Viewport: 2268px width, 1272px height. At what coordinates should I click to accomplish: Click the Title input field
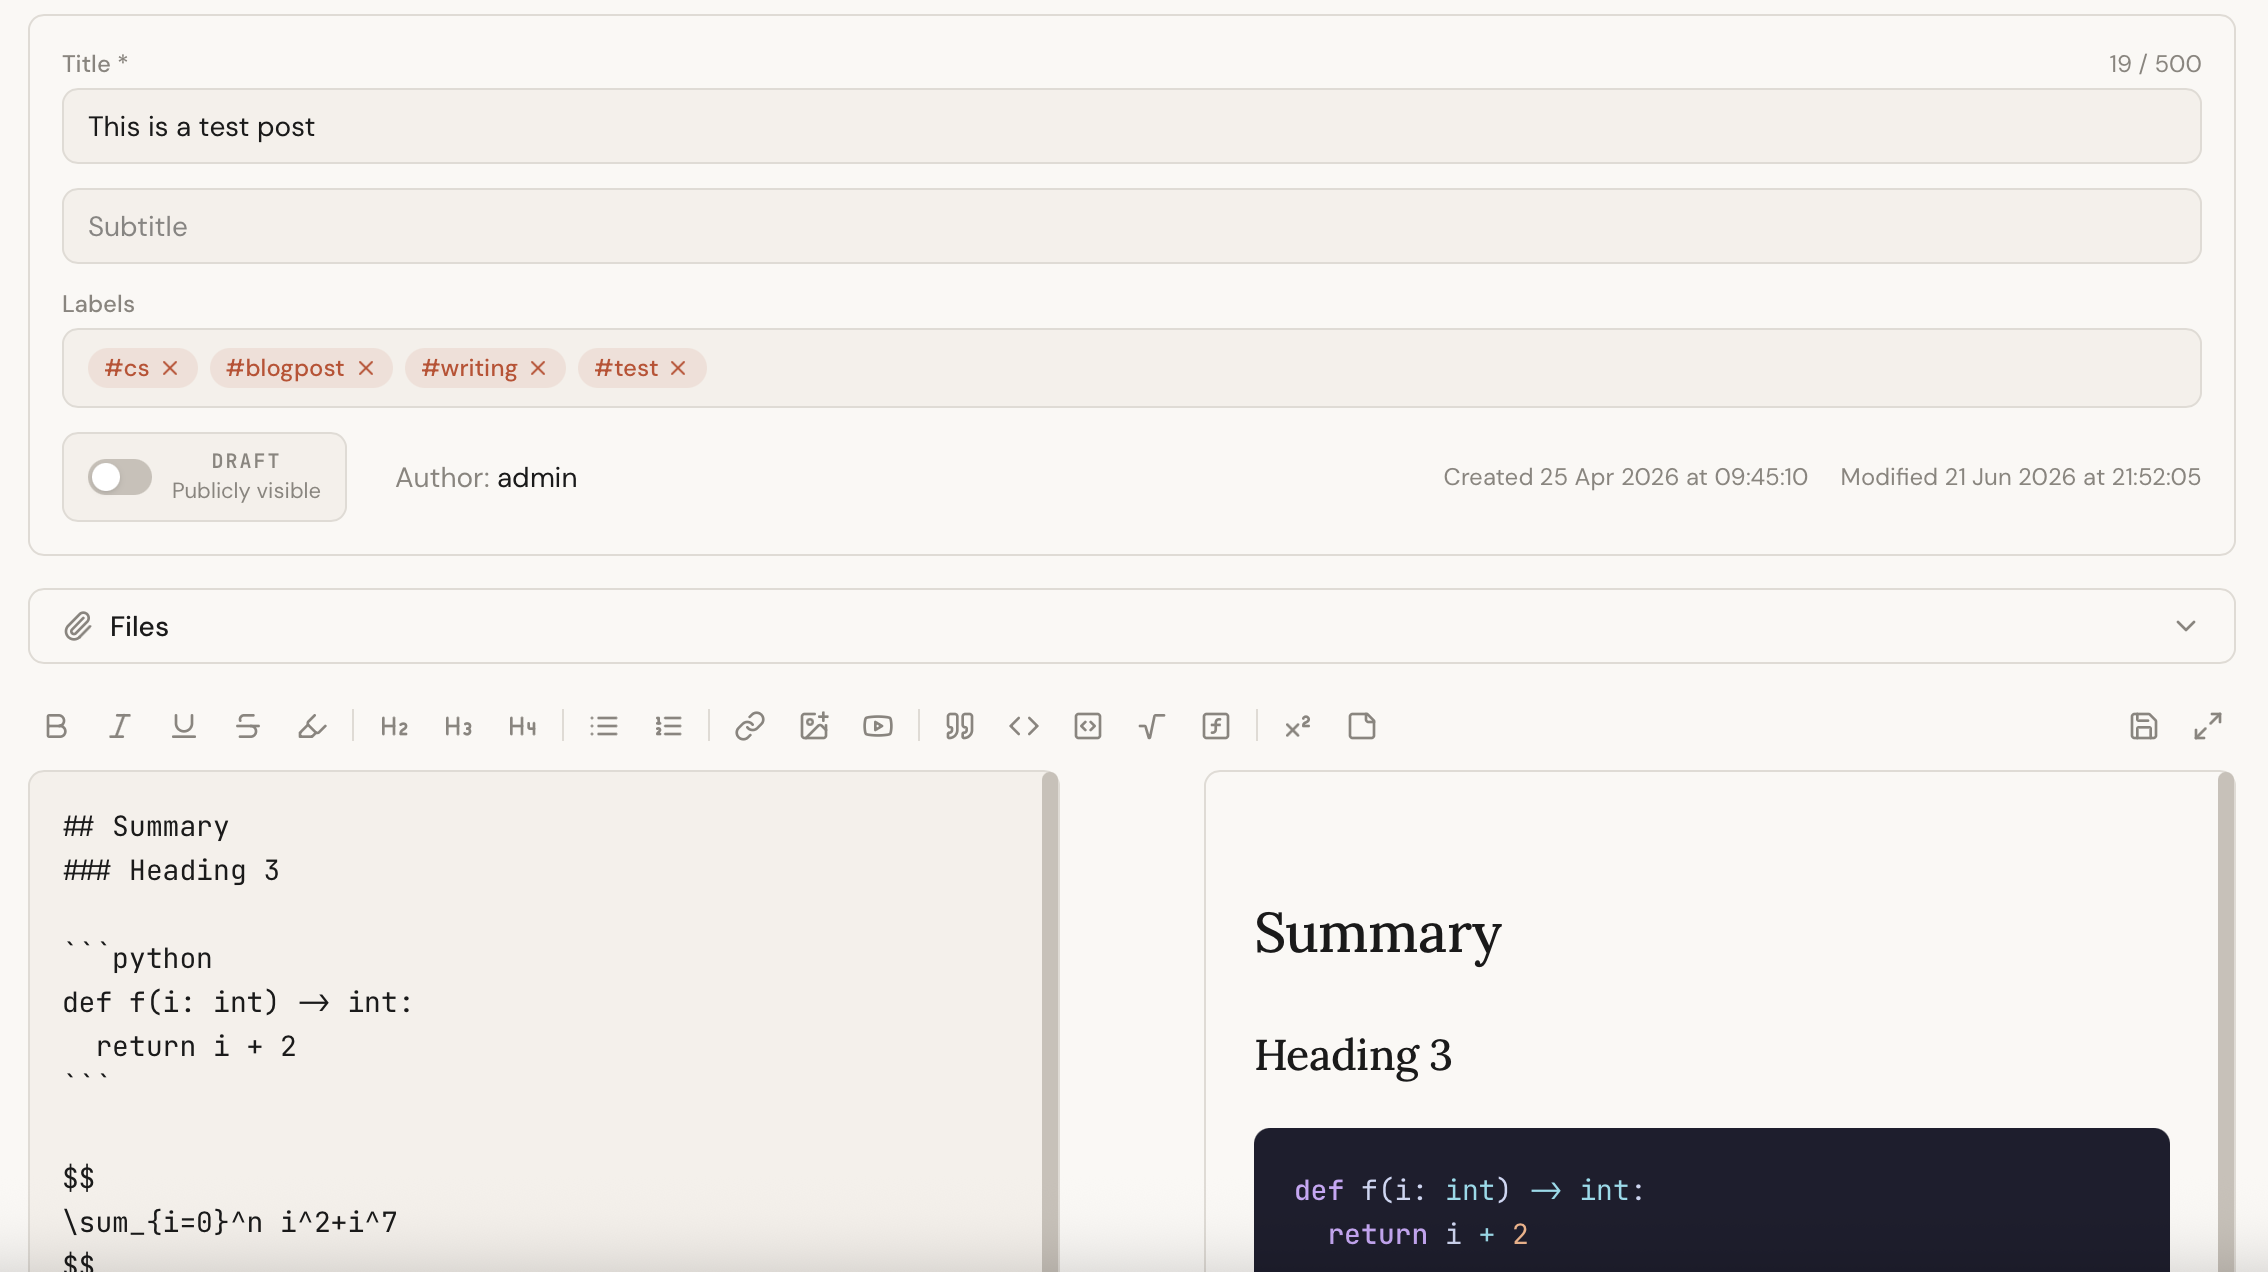click(1132, 126)
